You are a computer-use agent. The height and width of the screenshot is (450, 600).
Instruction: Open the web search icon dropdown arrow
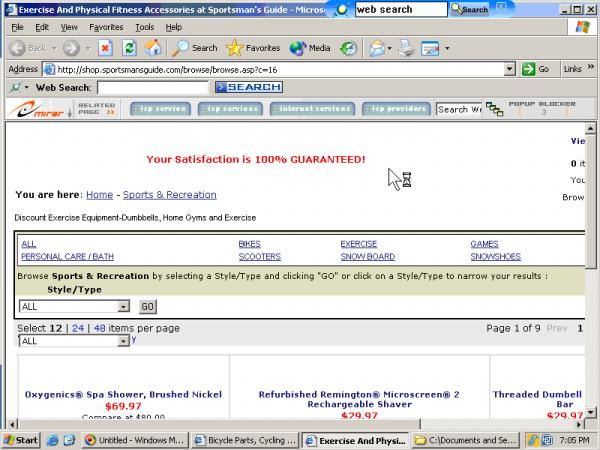coord(26,88)
